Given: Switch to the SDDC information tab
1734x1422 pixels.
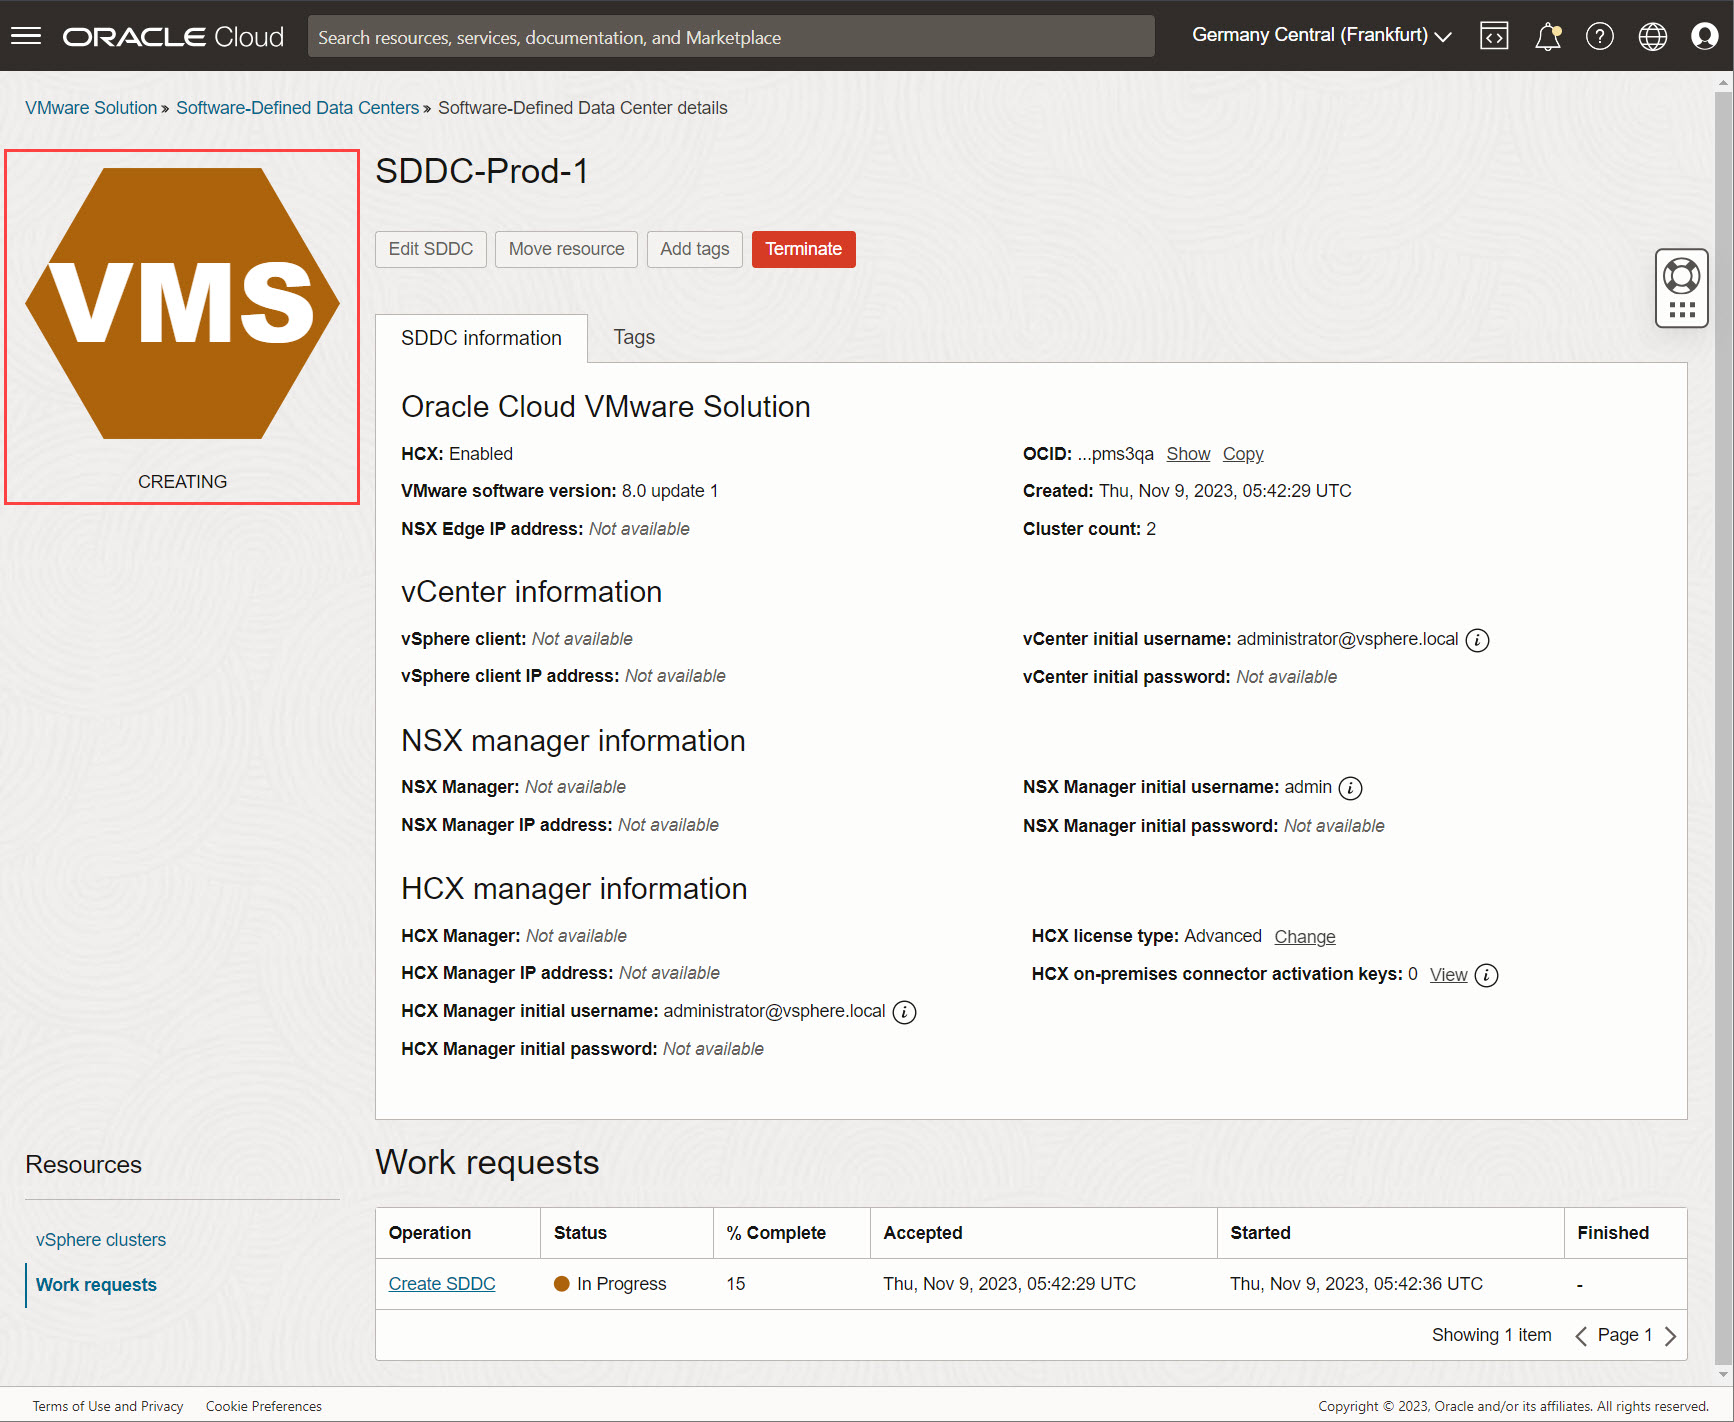Looking at the screenshot, I should click(x=481, y=338).
